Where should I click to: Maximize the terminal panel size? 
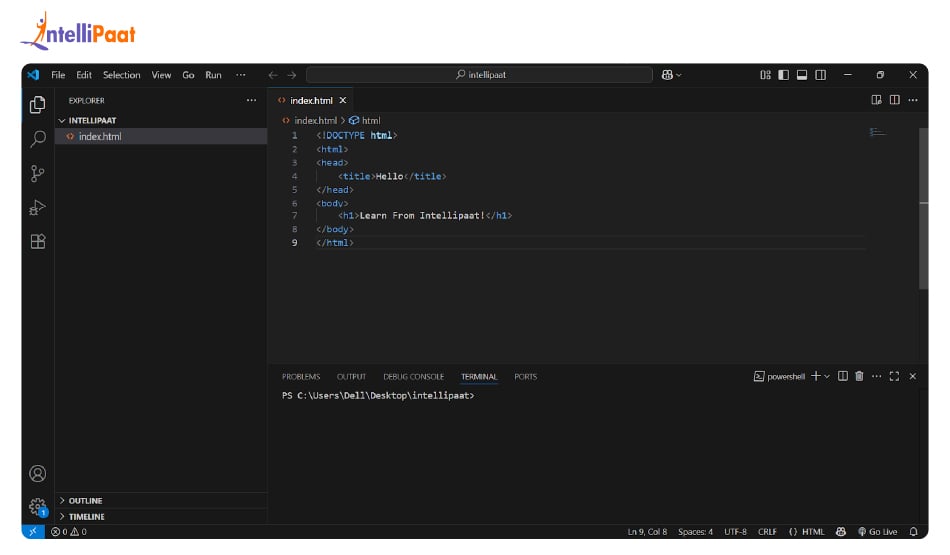tap(894, 376)
